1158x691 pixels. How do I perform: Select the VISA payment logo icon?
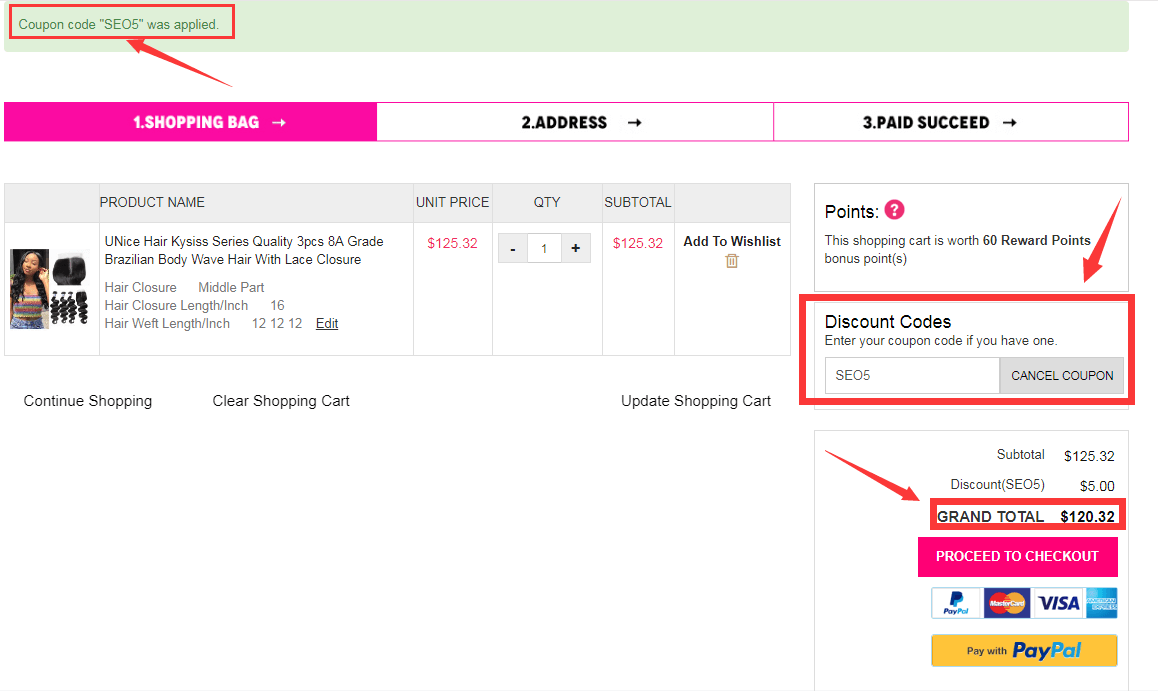click(x=1058, y=603)
